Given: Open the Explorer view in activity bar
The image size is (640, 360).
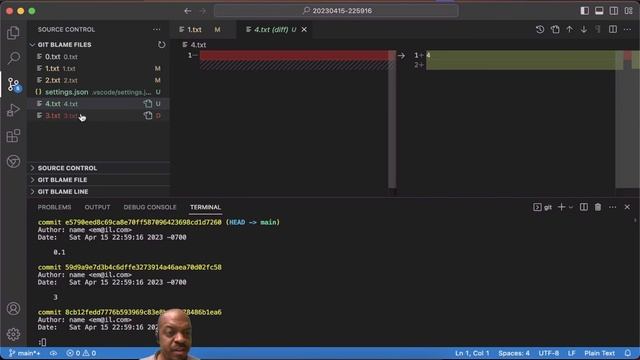Looking at the screenshot, I should (x=13, y=33).
